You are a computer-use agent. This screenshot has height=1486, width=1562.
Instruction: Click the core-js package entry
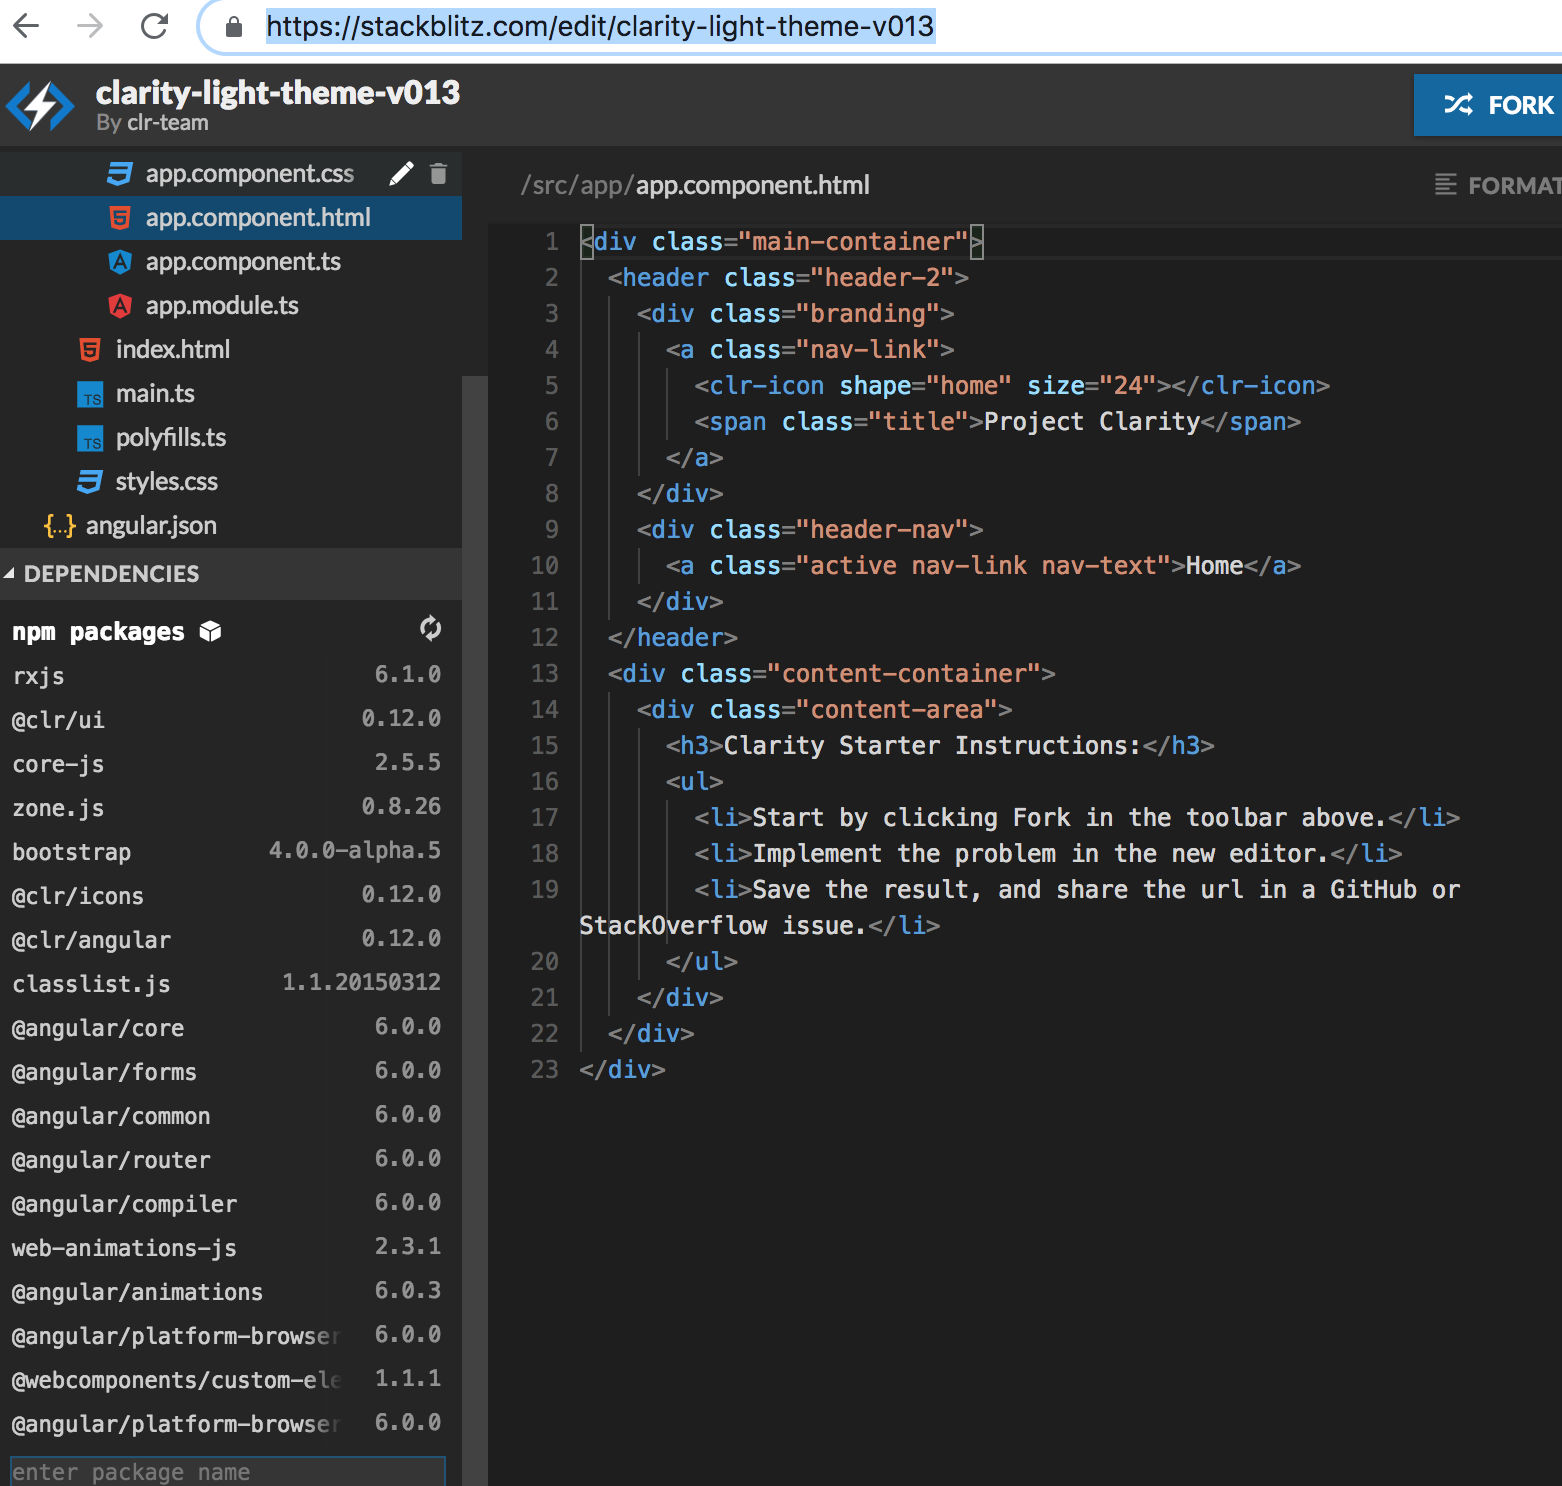226,764
